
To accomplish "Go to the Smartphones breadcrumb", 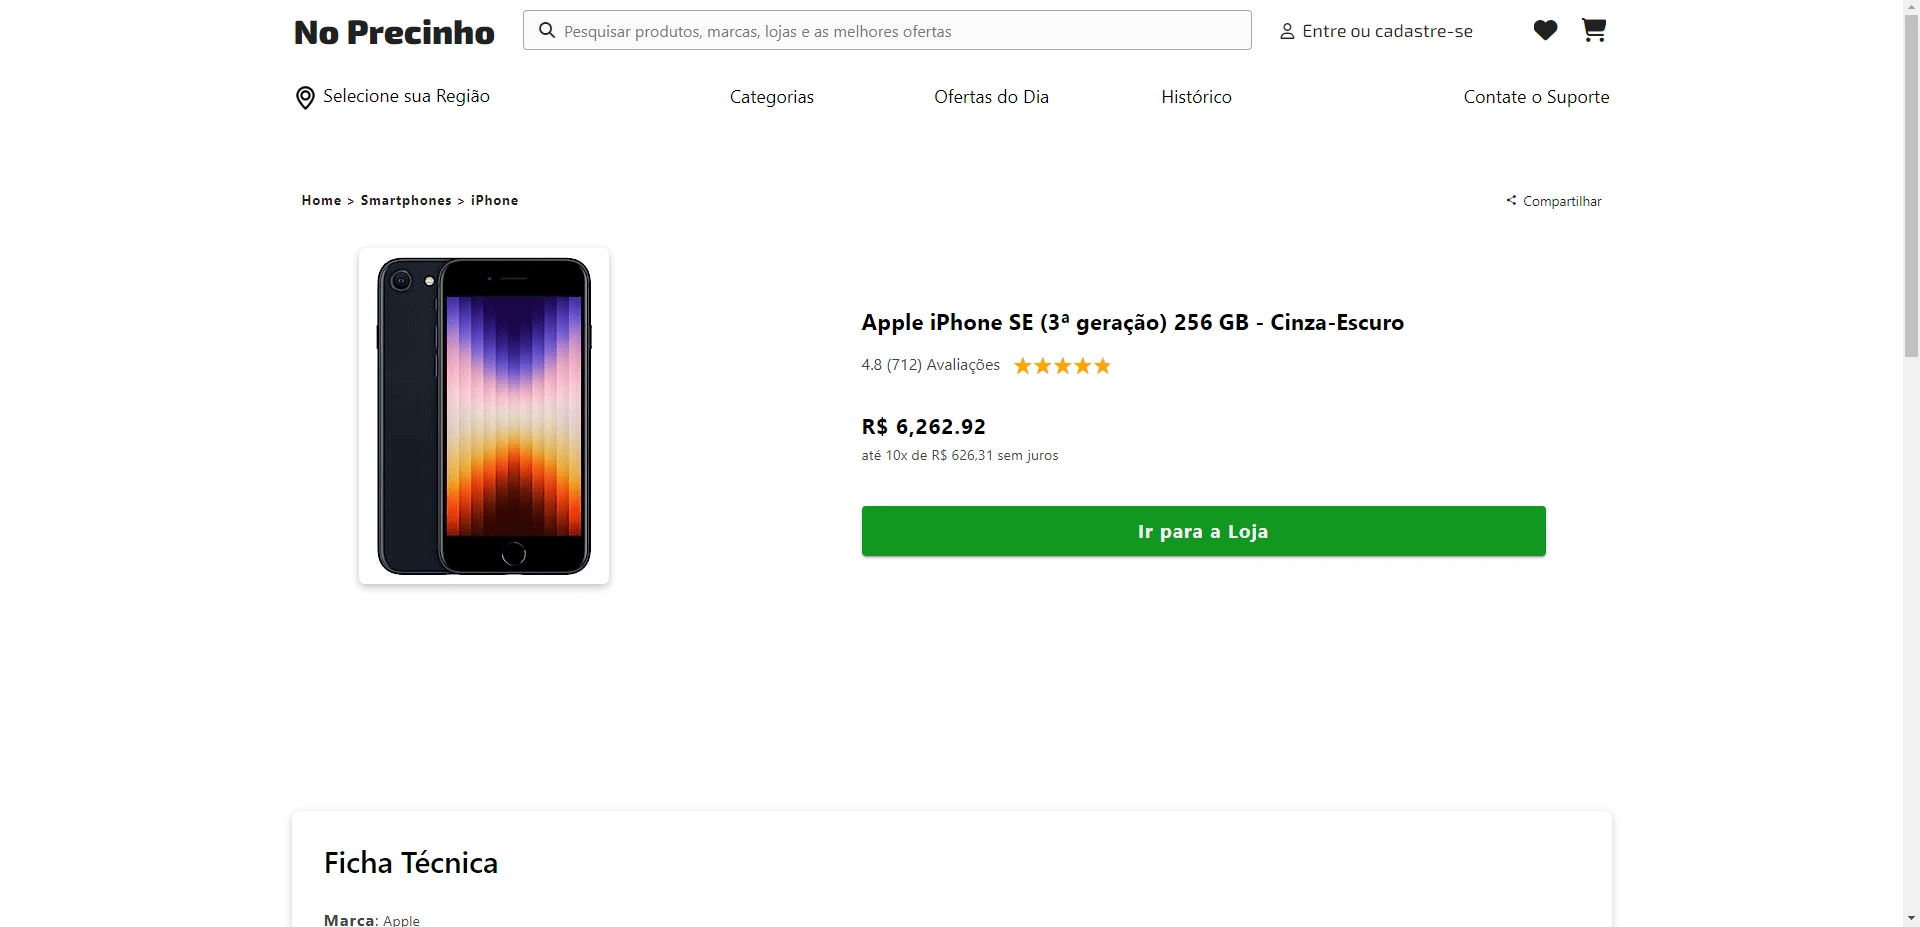I will [406, 201].
